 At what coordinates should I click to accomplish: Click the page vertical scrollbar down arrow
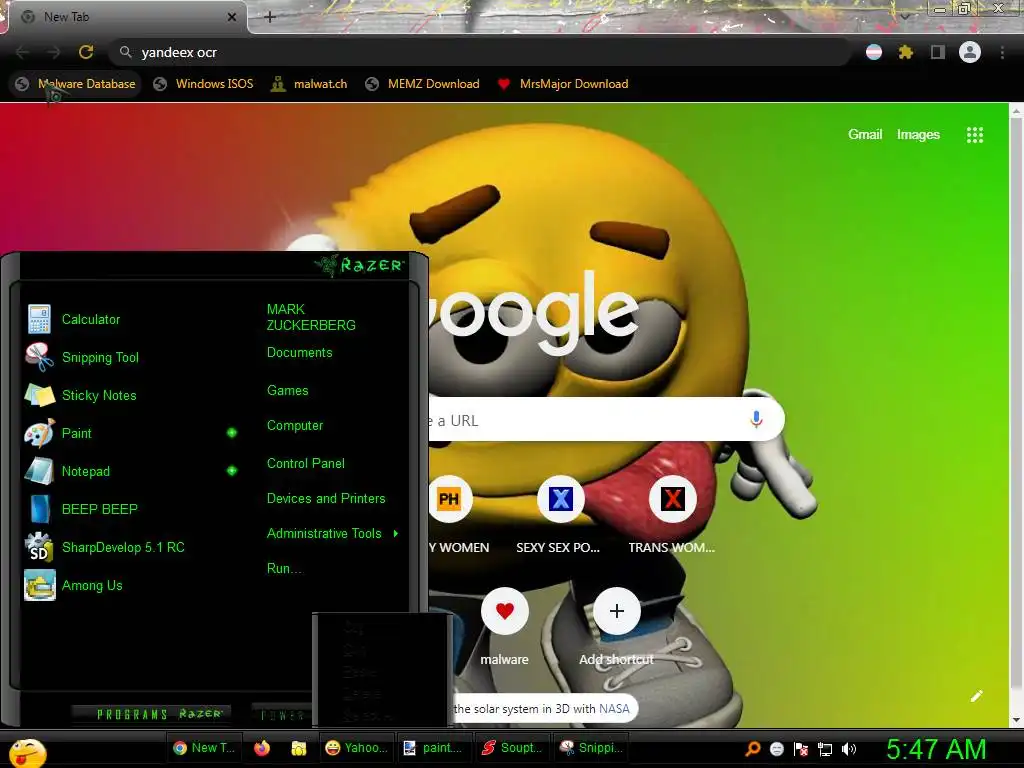(x=1016, y=720)
